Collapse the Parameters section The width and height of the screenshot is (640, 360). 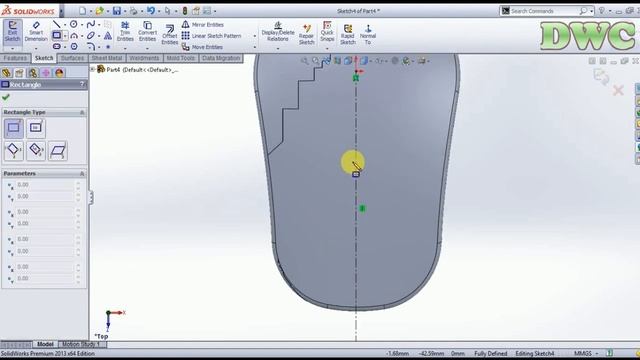pos(82,173)
